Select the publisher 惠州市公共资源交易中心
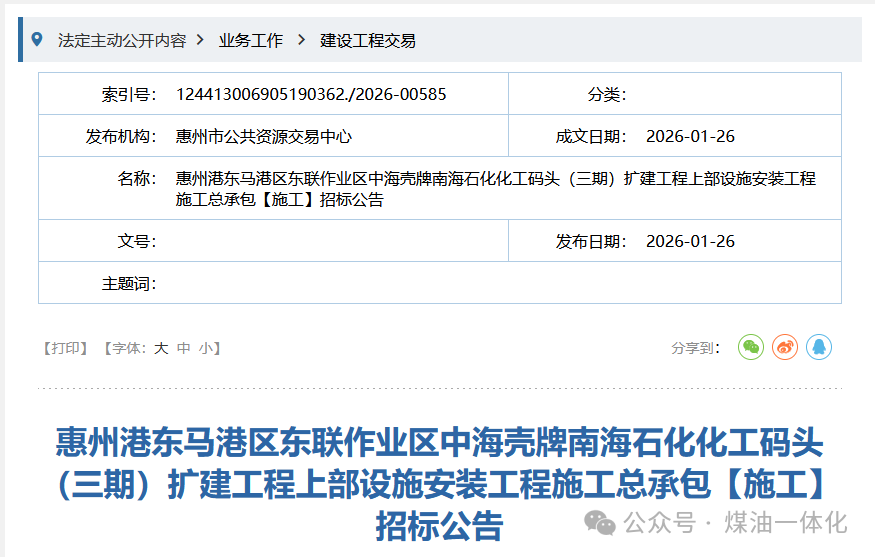This screenshot has width=875, height=557. [x=263, y=137]
